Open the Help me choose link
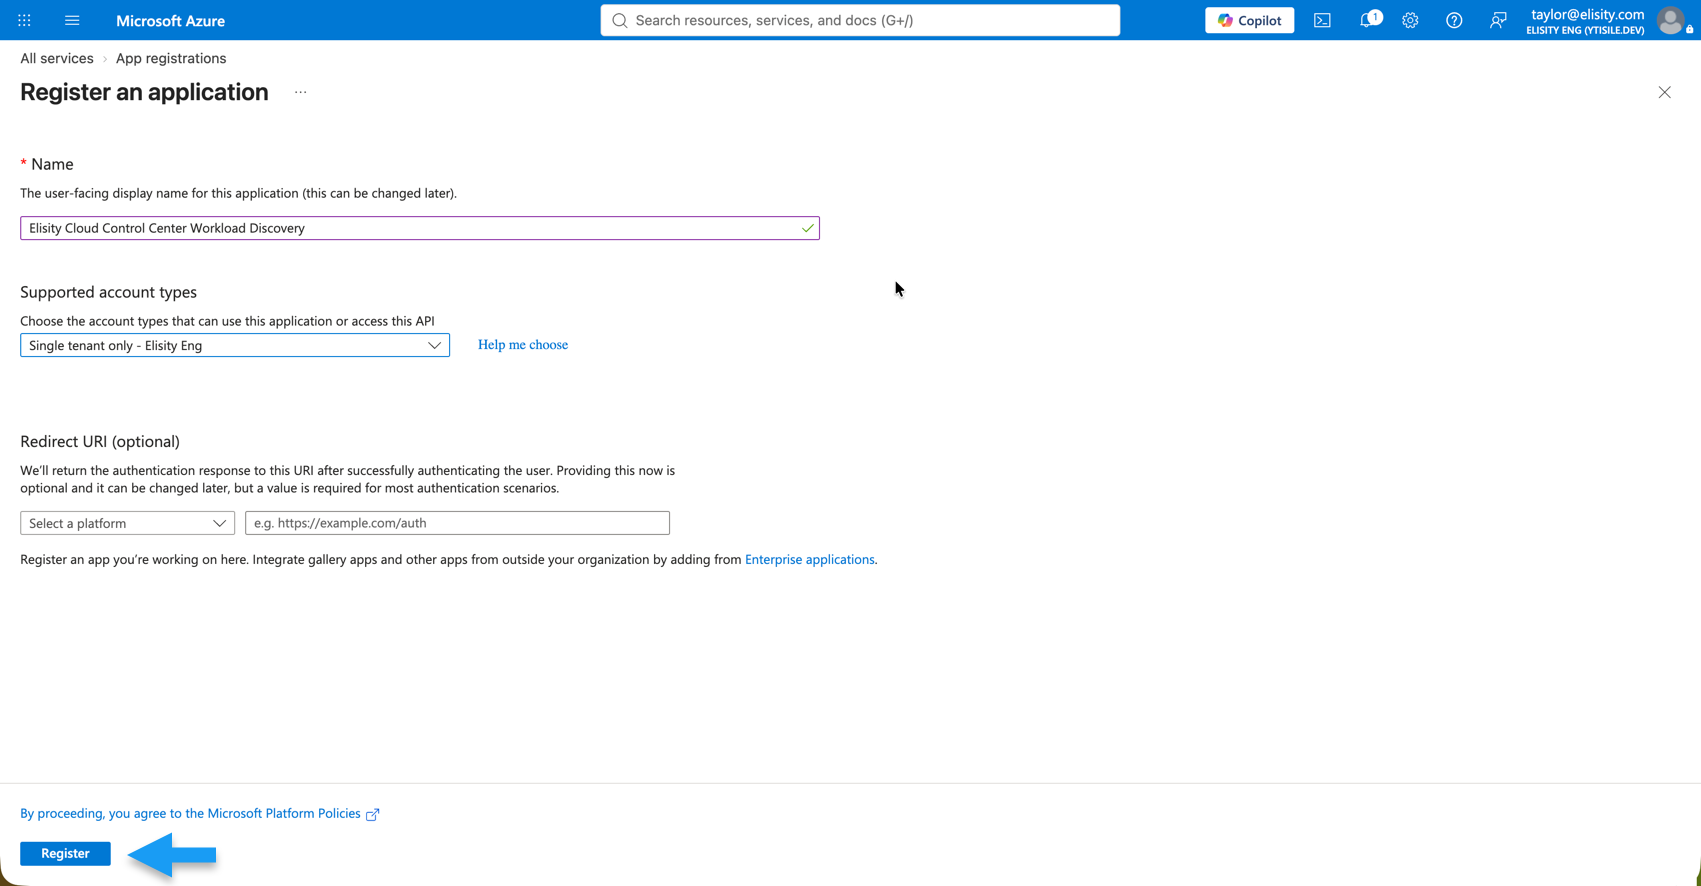1701x886 pixels. [x=523, y=345]
